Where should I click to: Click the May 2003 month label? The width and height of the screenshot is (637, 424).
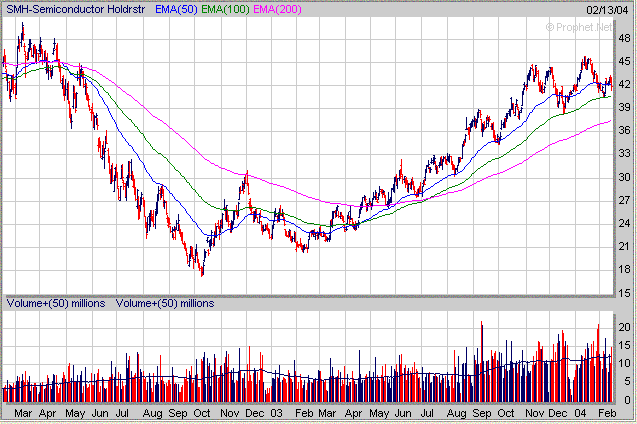(379, 414)
